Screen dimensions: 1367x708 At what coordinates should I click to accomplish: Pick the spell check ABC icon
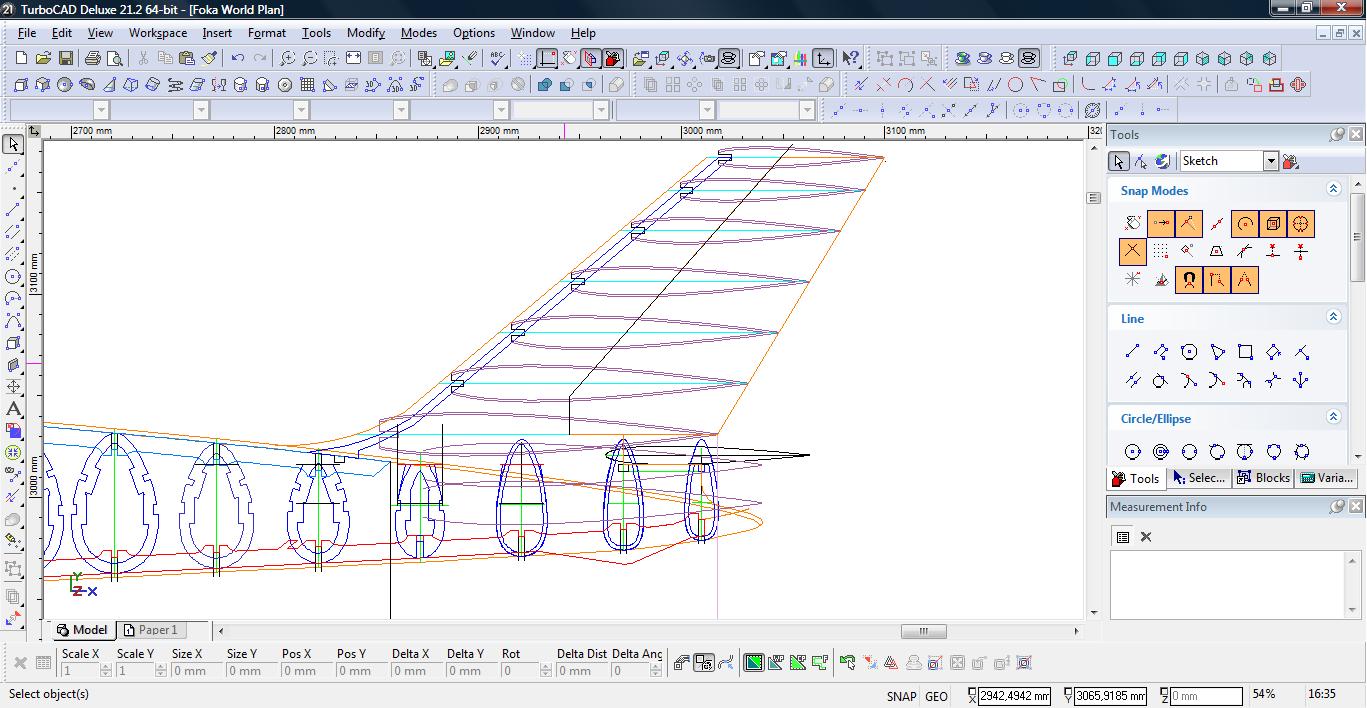click(497, 59)
